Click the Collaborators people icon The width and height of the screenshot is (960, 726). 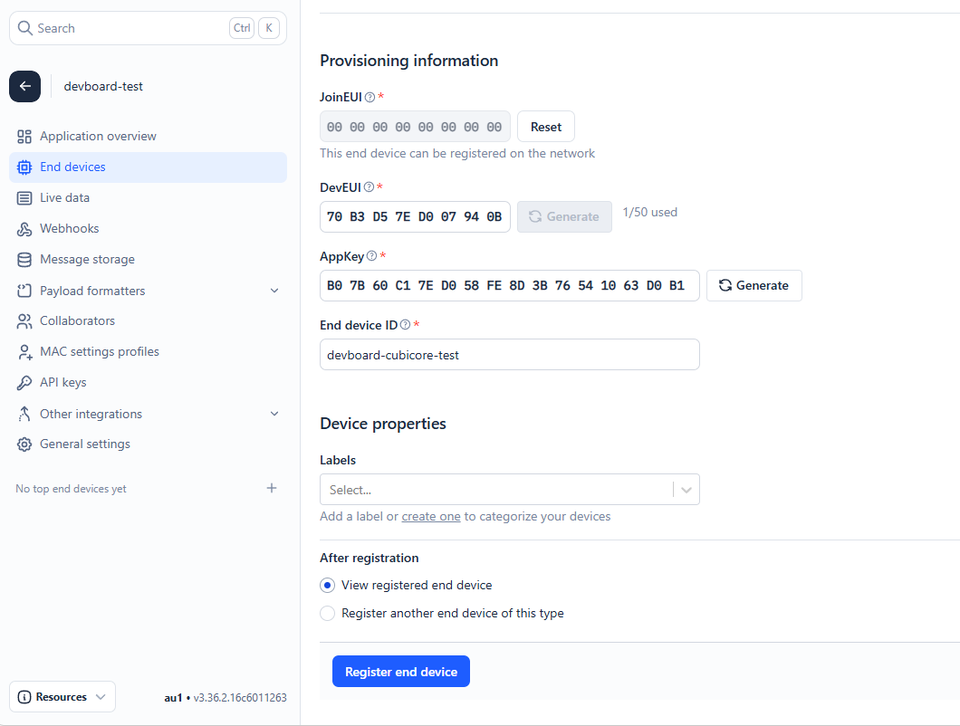click(x=24, y=321)
